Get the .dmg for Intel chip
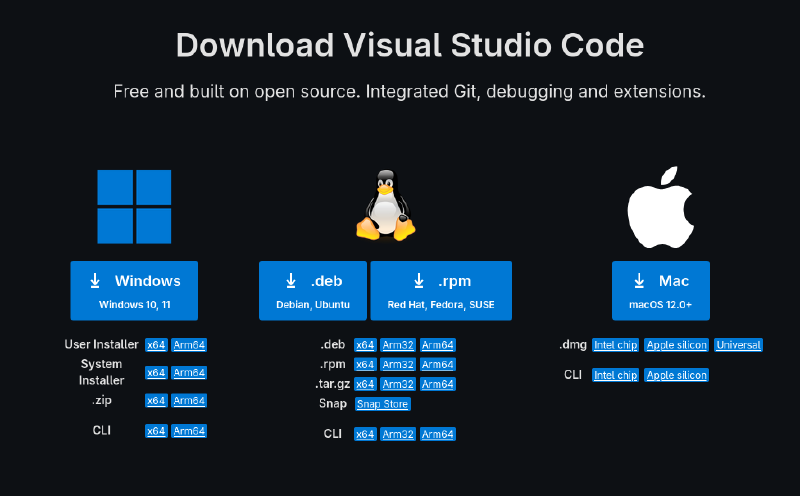 [615, 345]
